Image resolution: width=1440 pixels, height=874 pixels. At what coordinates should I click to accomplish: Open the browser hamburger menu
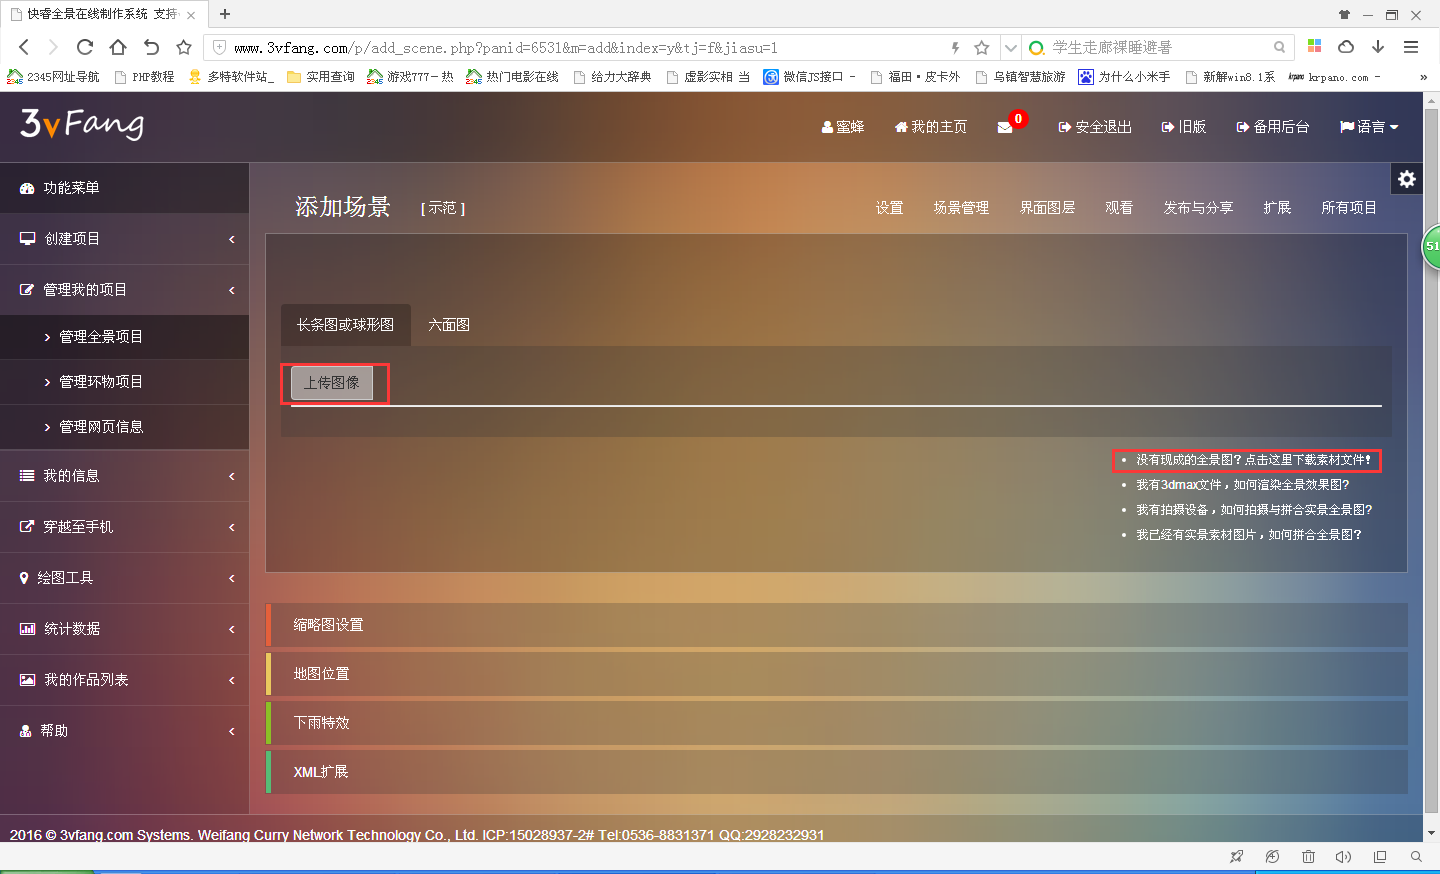(1411, 47)
